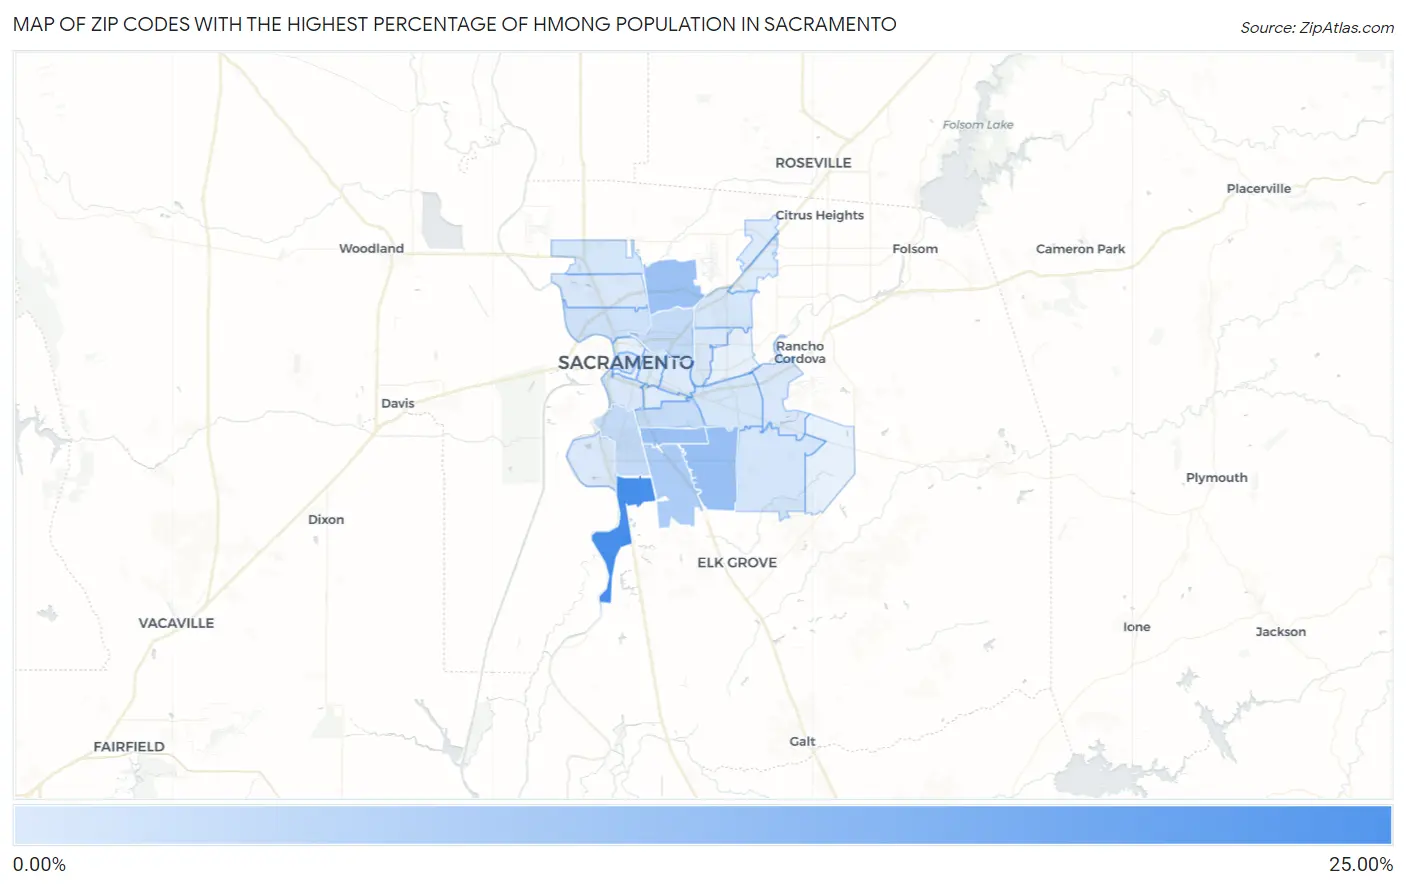The image size is (1406, 885).
Task: Click the ROSEVILLE label on the map
Action: (813, 163)
